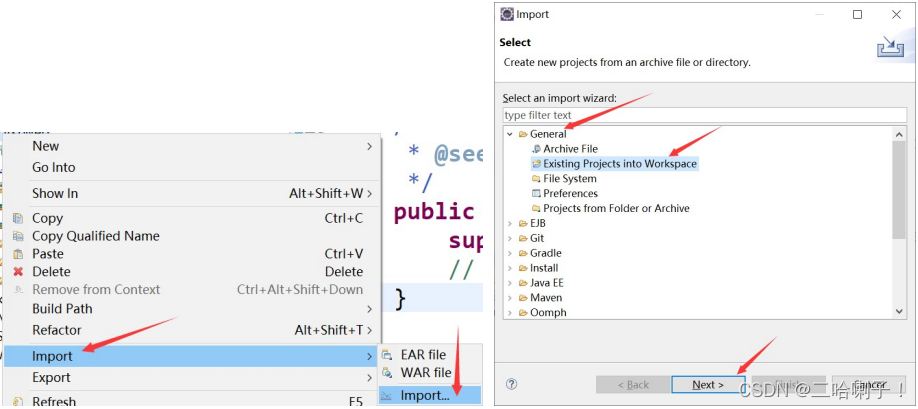
Task: Expand the Gradle category
Action: tap(510, 253)
